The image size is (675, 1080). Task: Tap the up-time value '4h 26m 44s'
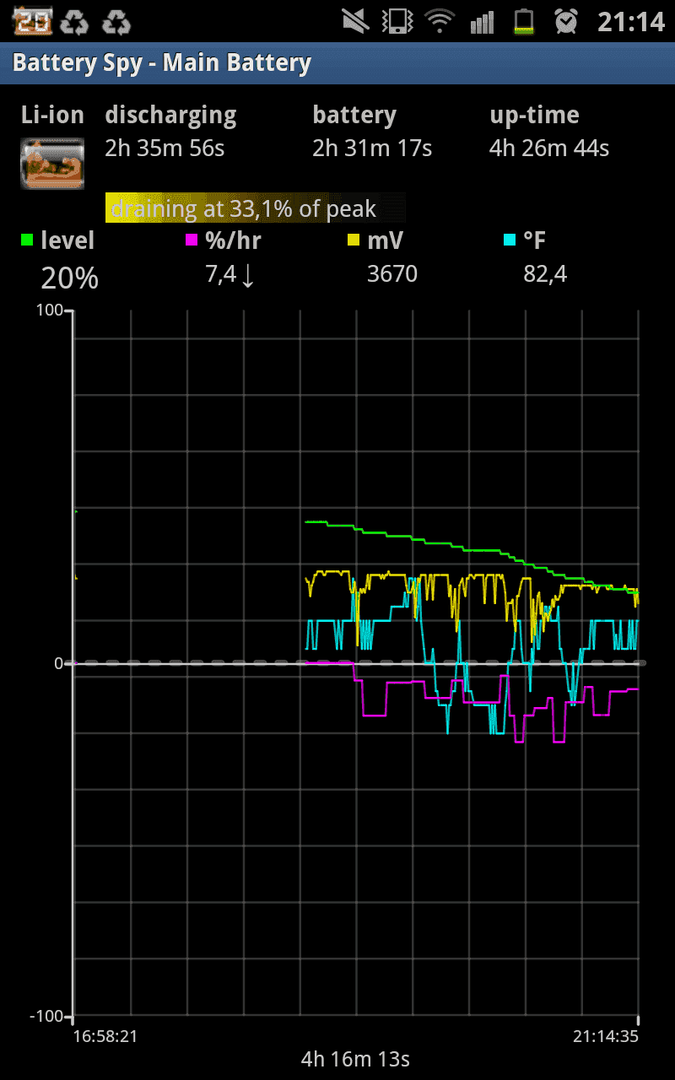point(549,148)
